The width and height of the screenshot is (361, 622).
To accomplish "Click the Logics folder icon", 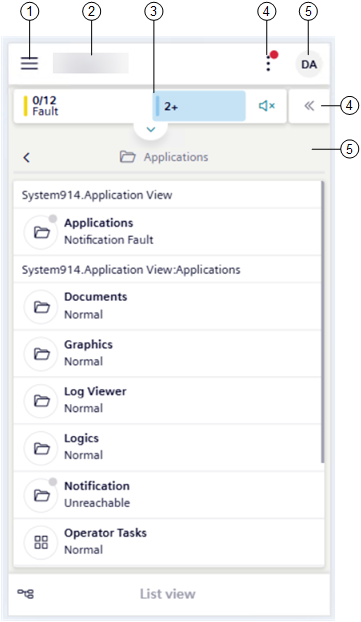I will tap(41, 448).
